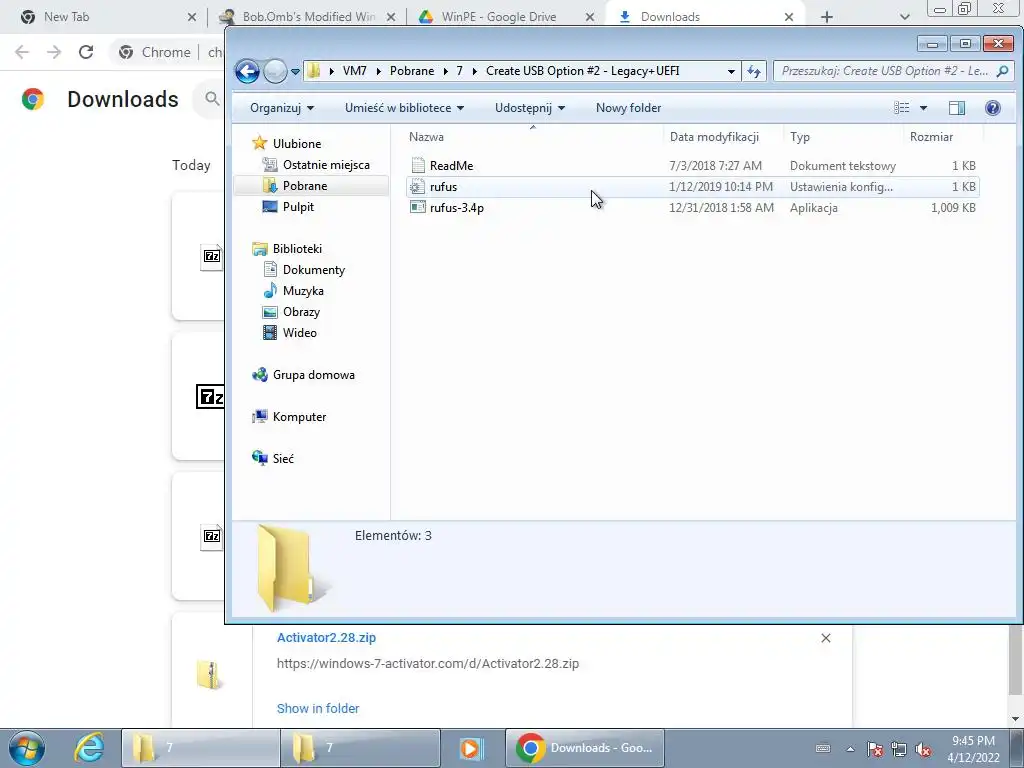The width and height of the screenshot is (1024, 768).
Task: Click the ReadMe file name
Action: pyautogui.click(x=451, y=166)
